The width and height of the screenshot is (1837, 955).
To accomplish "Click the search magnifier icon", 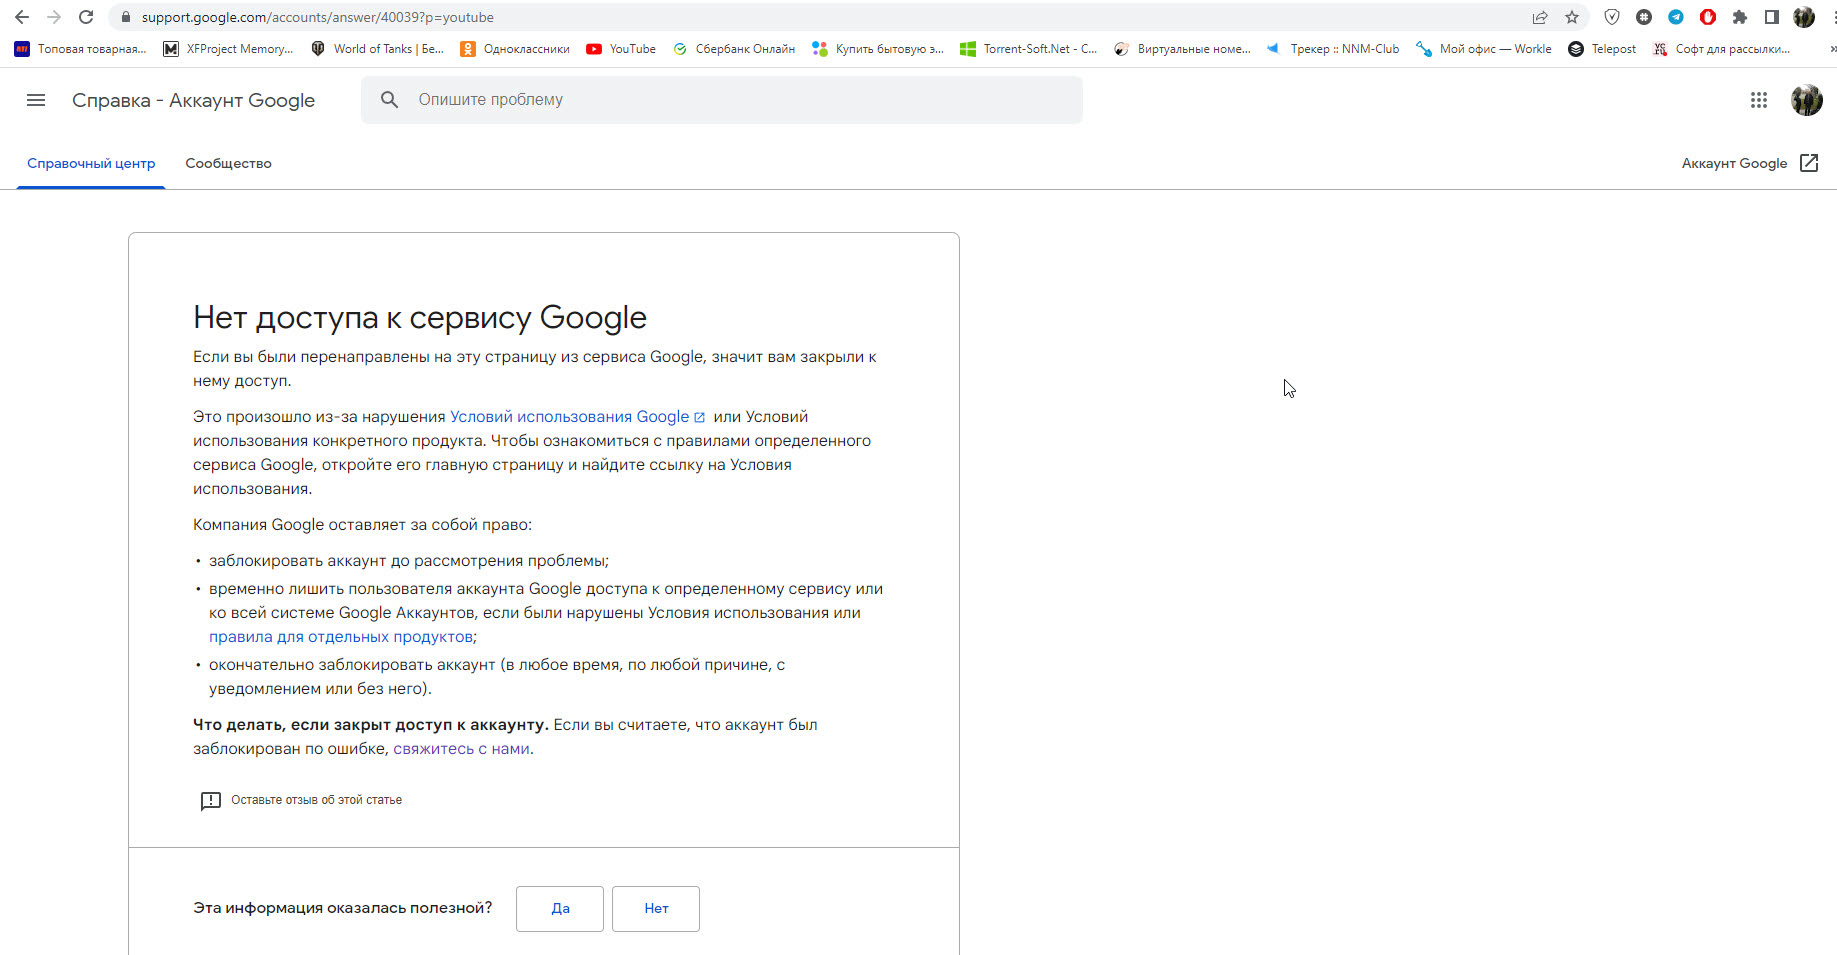I will (x=390, y=100).
